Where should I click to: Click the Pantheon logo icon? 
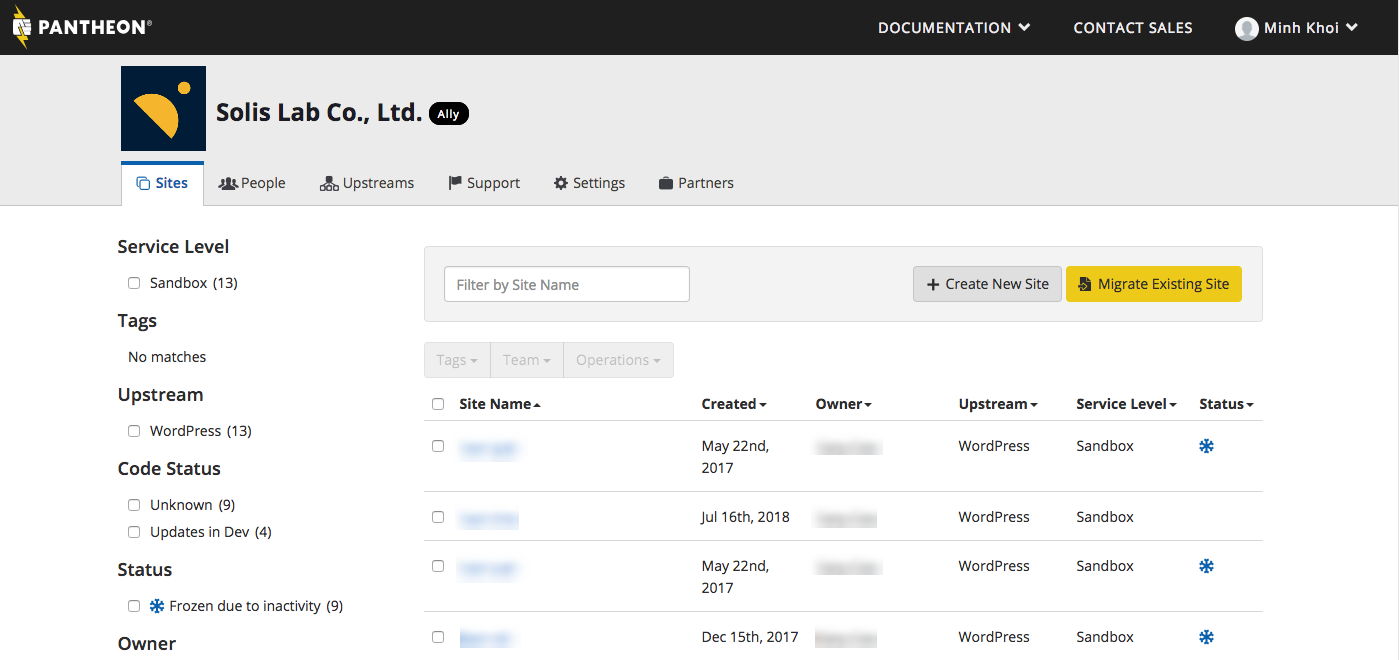click(22, 27)
